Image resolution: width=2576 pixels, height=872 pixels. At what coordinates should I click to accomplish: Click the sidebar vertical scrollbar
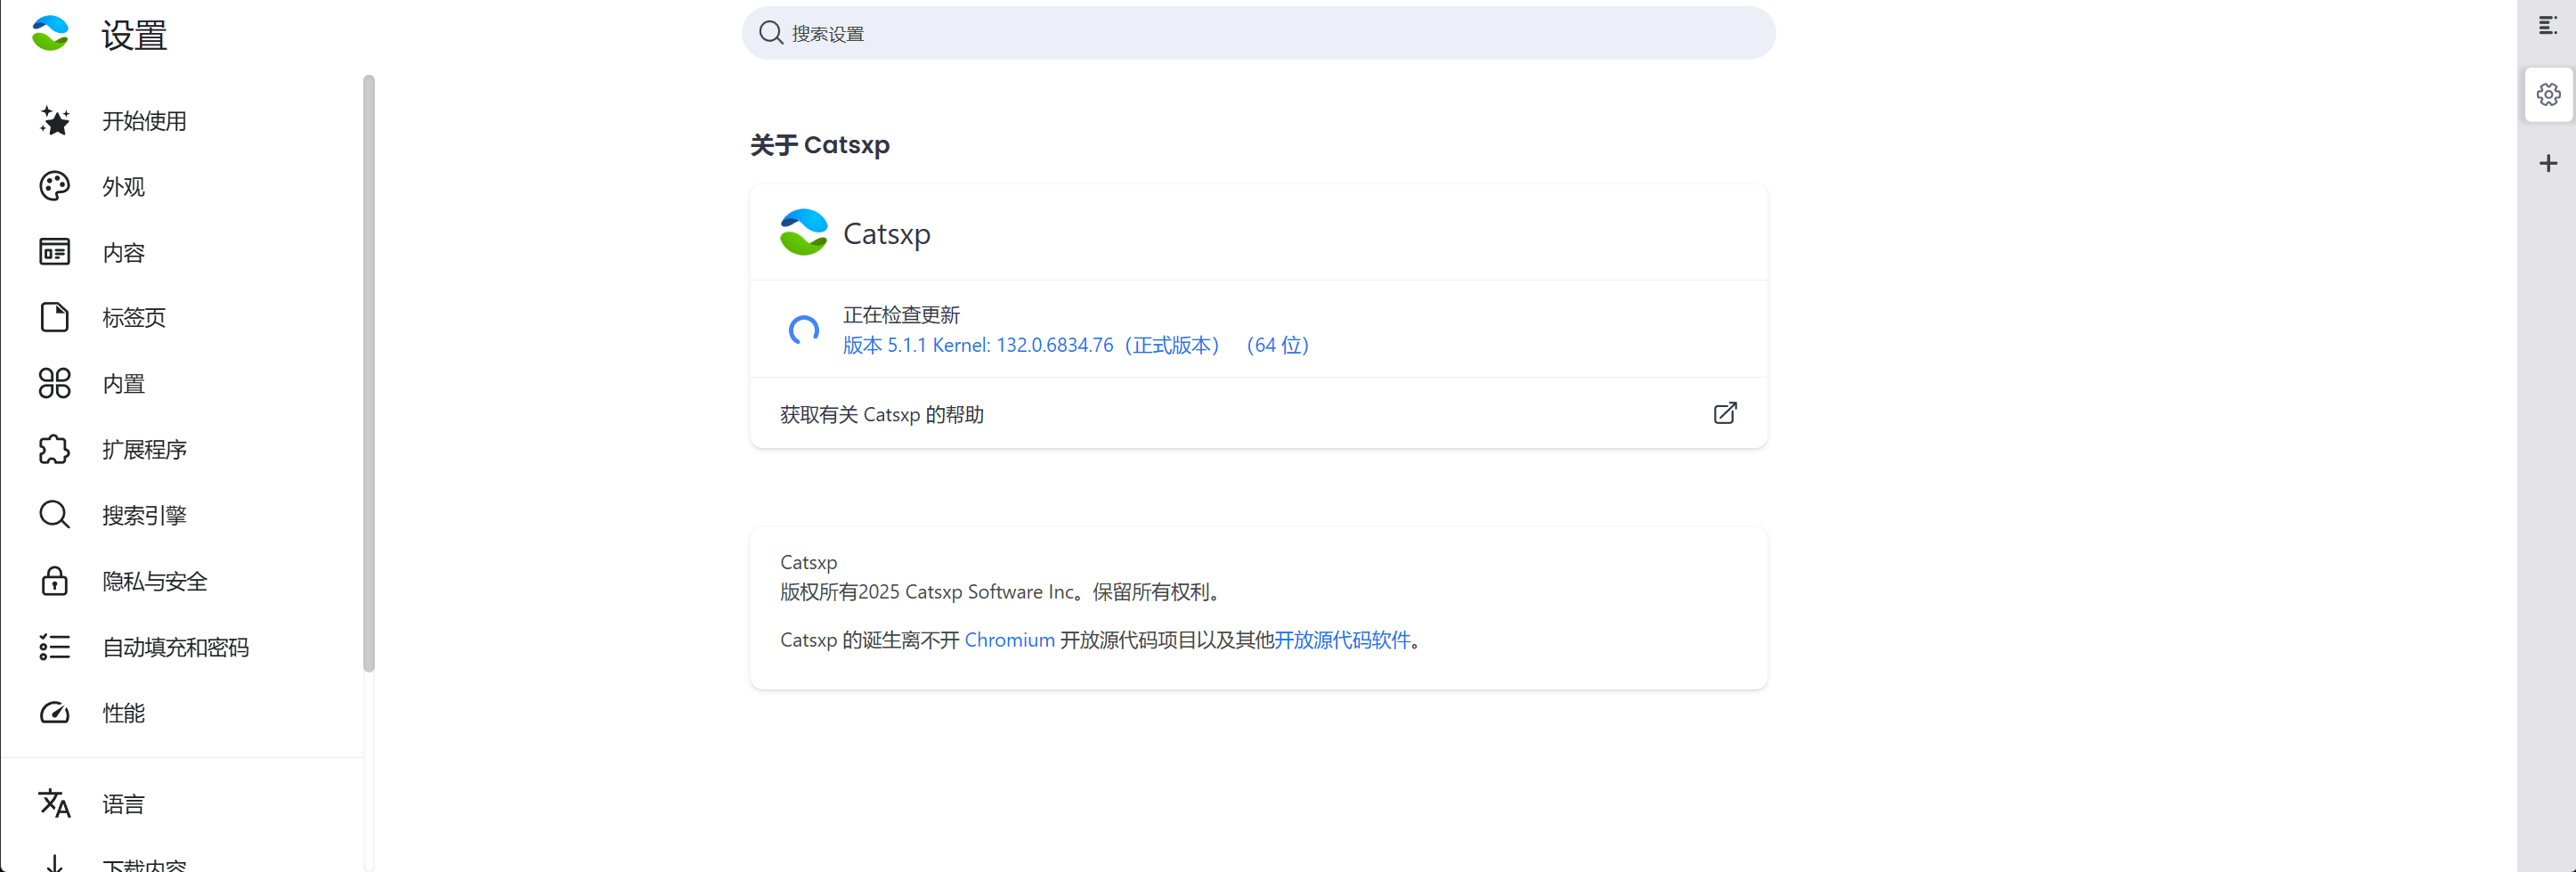tap(369, 373)
